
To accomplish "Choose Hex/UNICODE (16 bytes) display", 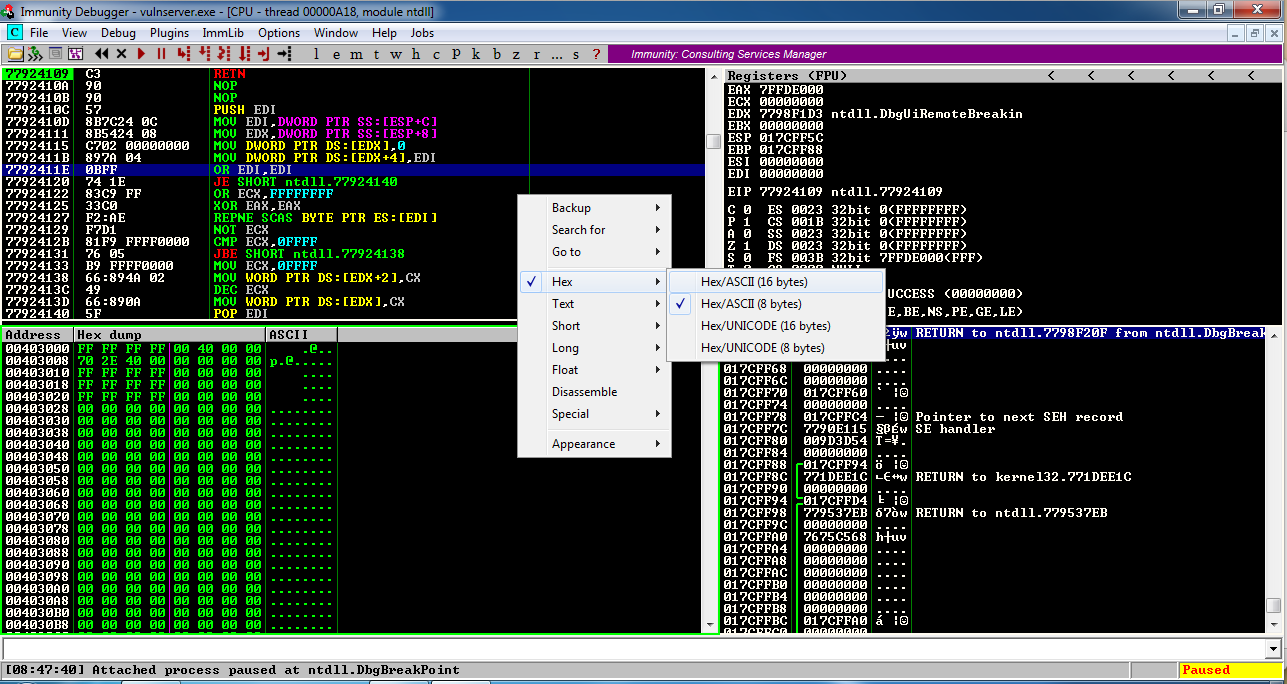I will click(x=765, y=326).
